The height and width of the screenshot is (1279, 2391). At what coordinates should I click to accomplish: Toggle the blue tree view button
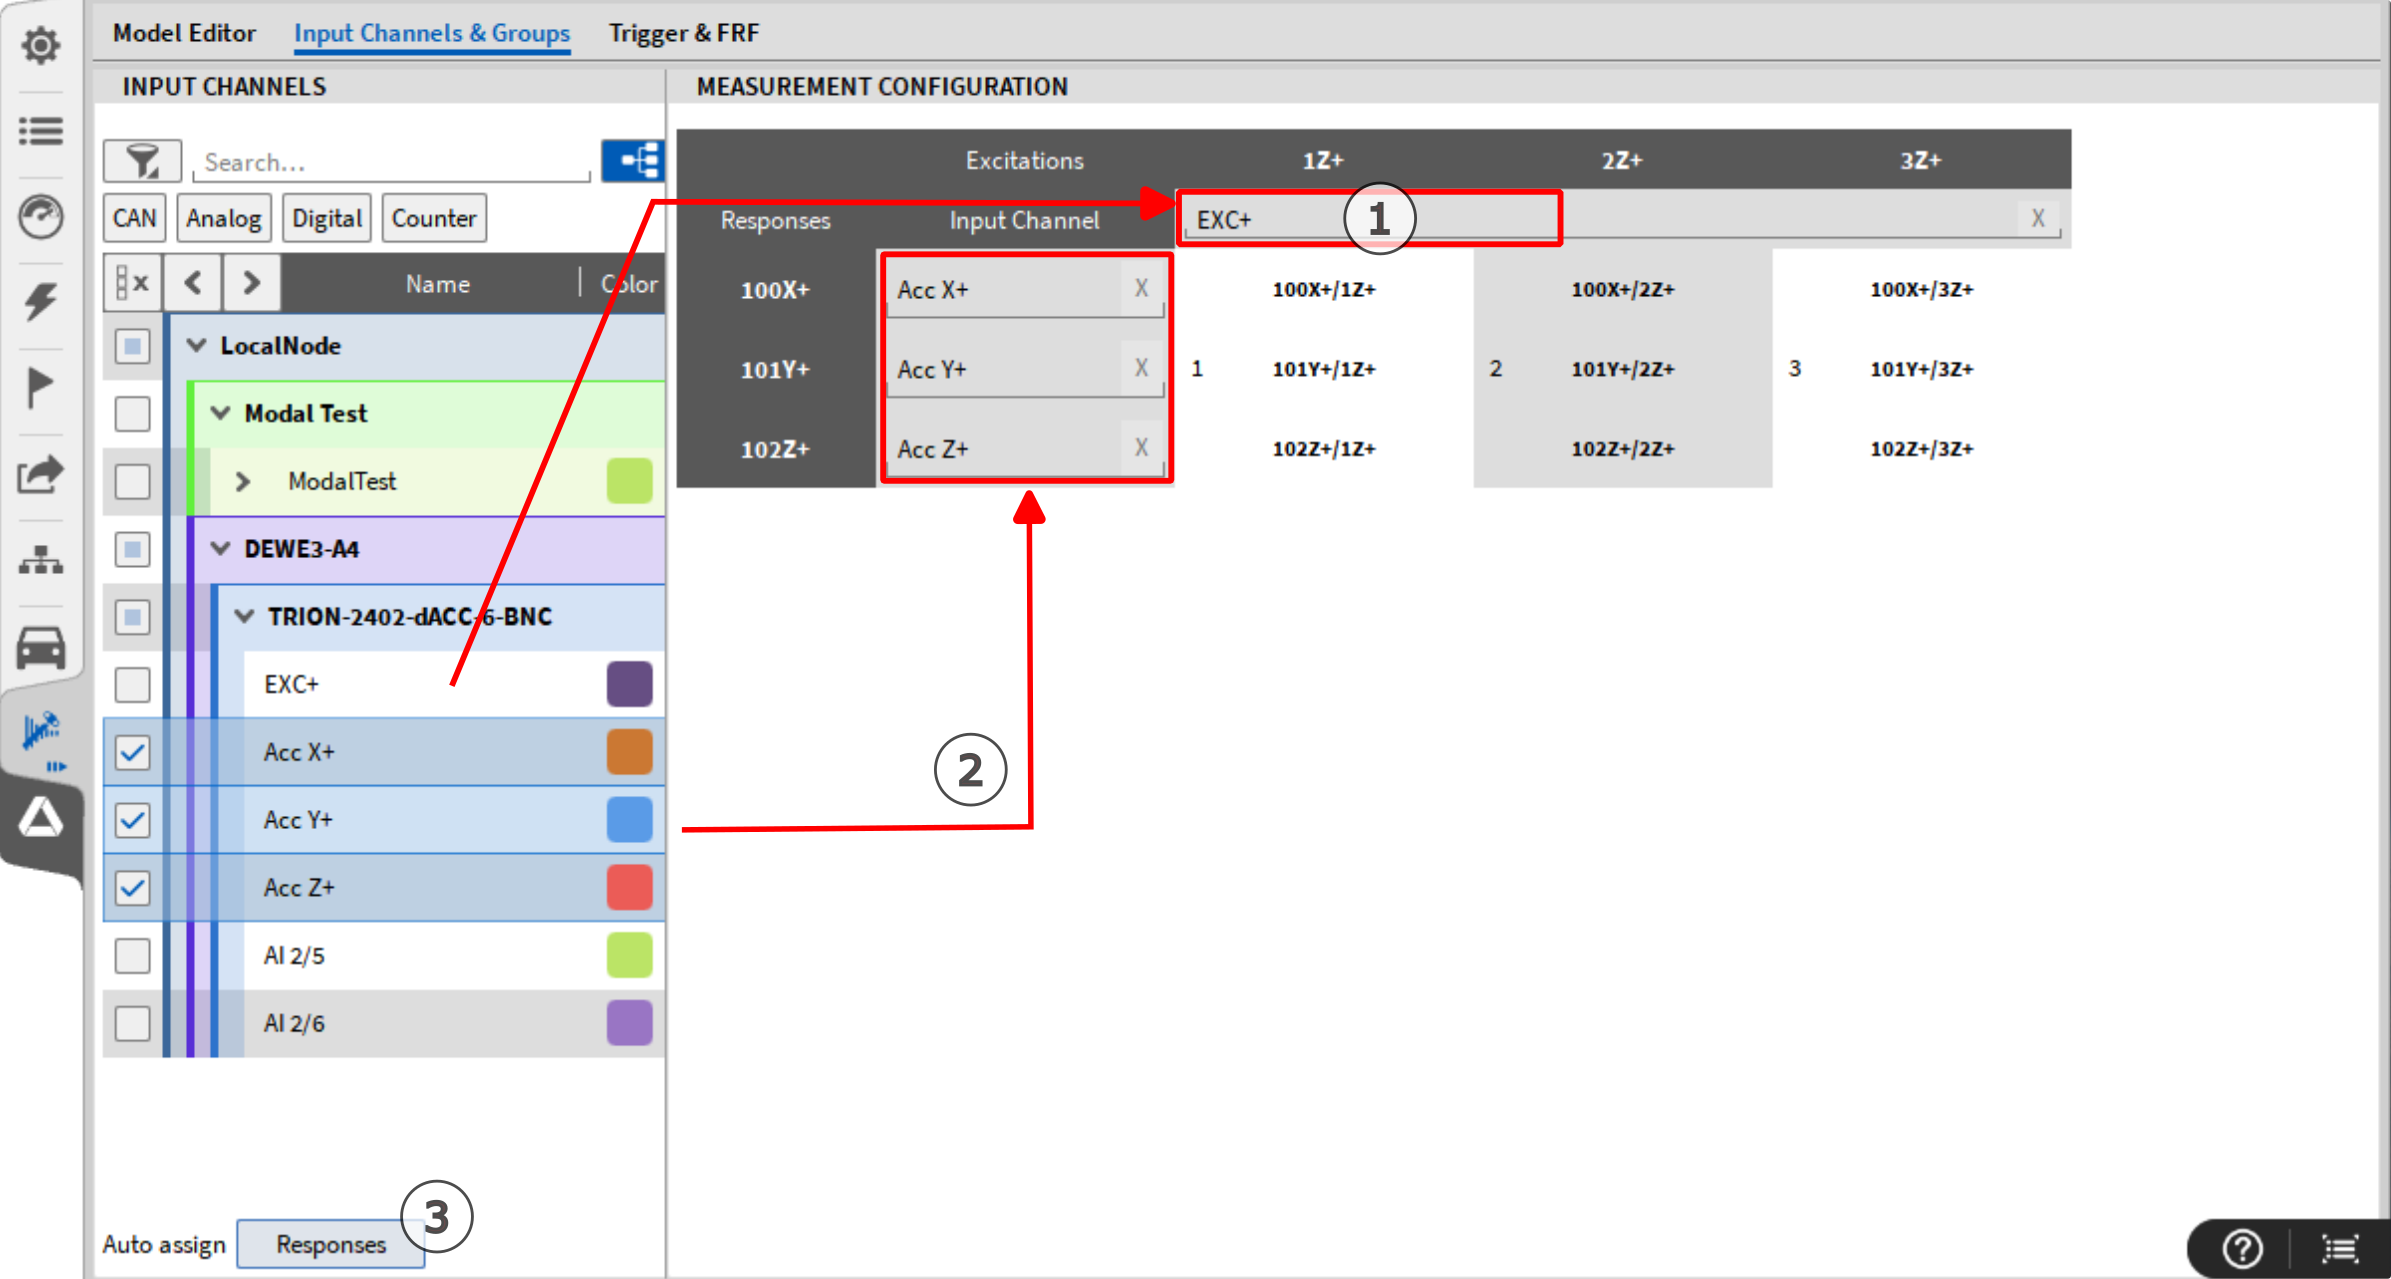coord(633,160)
